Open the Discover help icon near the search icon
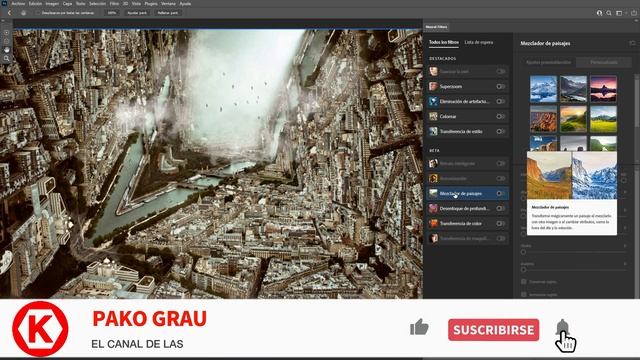The width and height of the screenshot is (640, 360). point(599,13)
